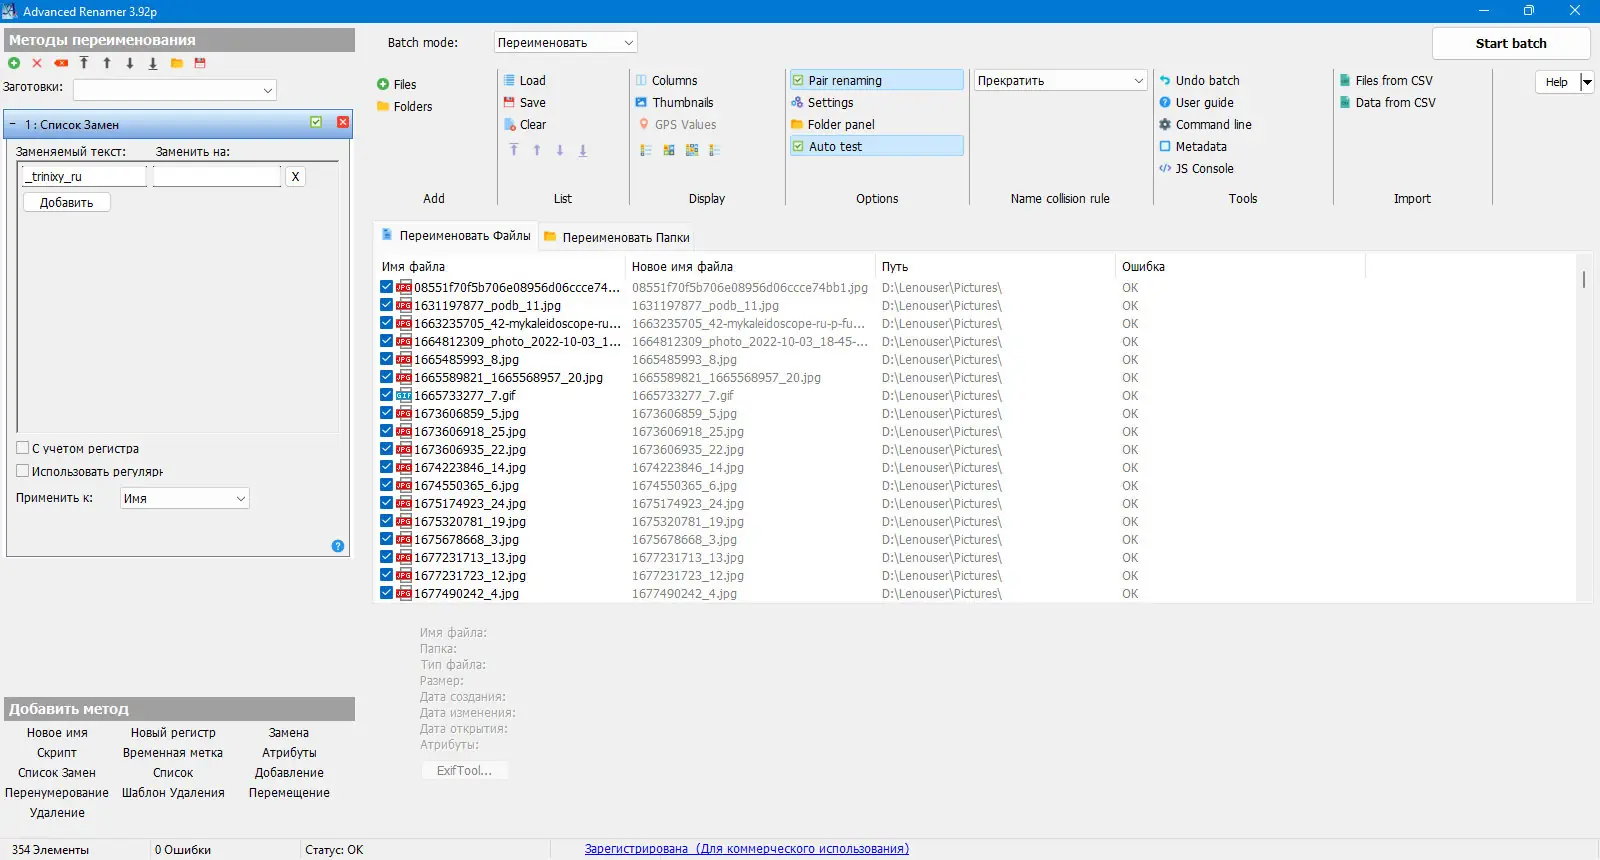Open saved methods with the yellow folder icon
This screenshot has width=1600, height=860.
coord(177,63)
